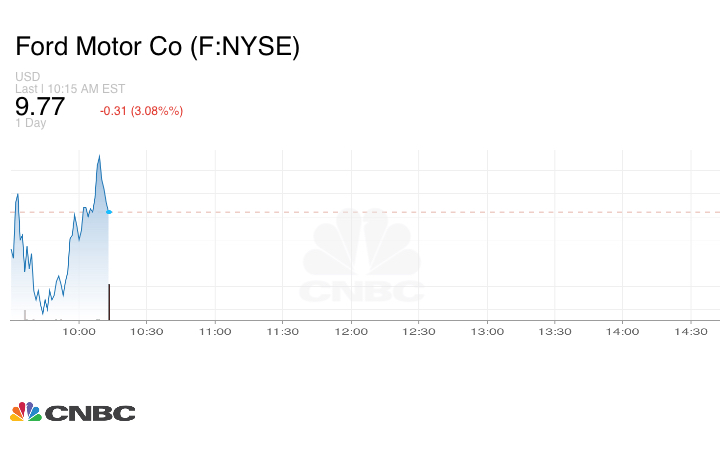Click the 10:00 time axis label
The height and width of the screenshot is (450, 720).
[x=79, y=331]
